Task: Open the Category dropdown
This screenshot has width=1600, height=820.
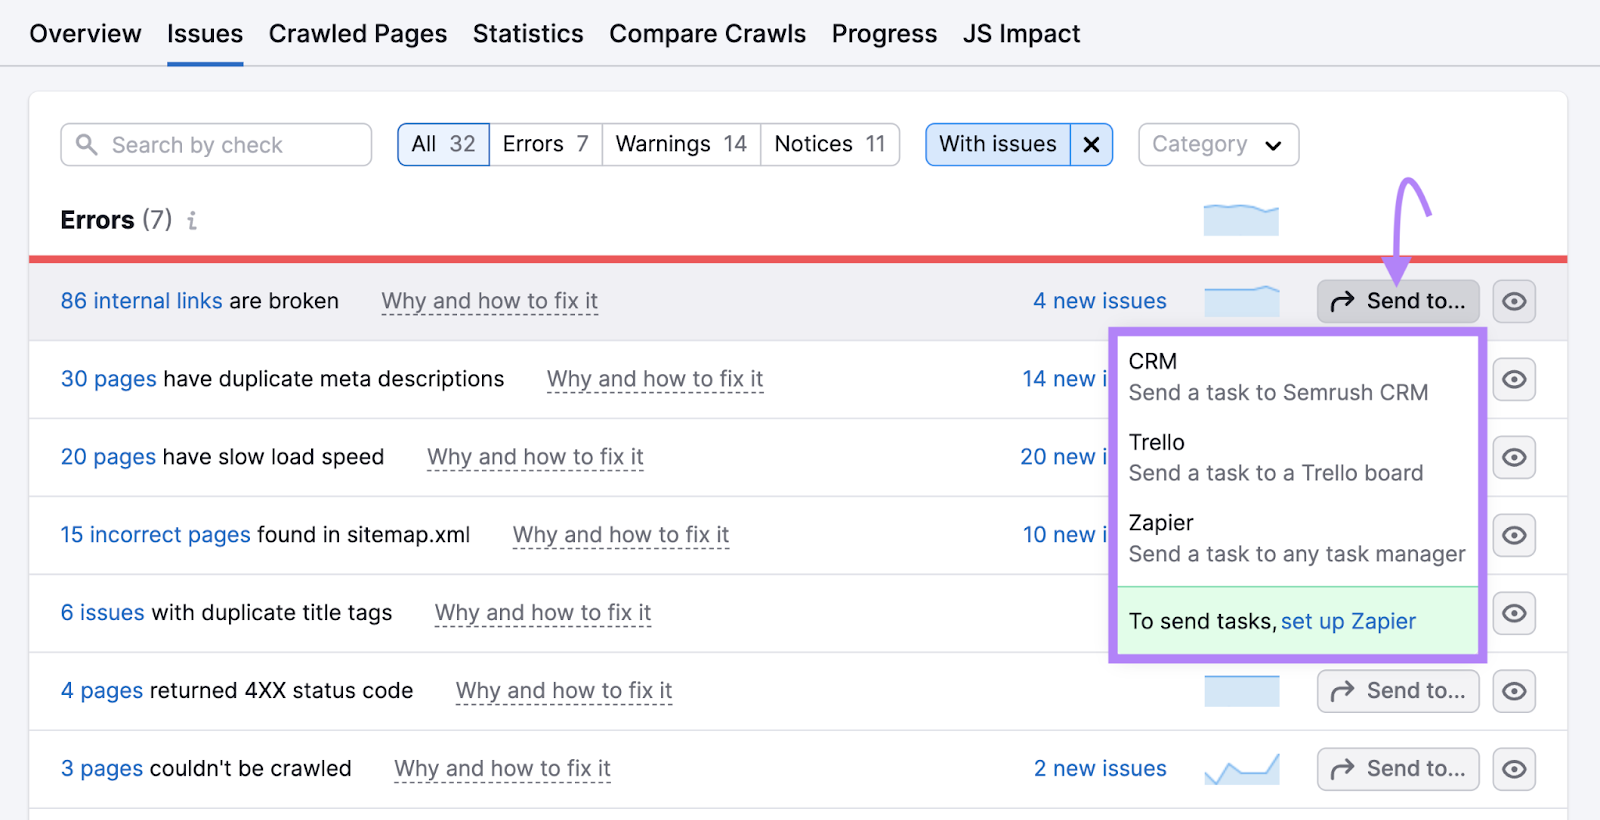Action: point(1218,145)
